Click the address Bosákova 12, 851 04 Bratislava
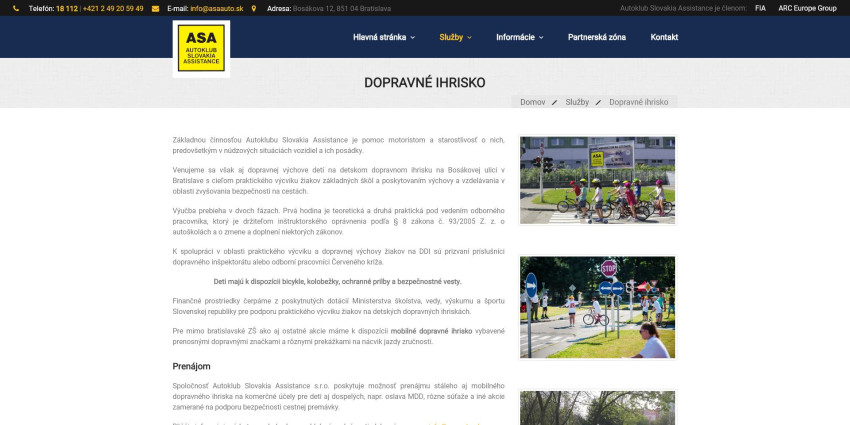The image size is (850, 425). (x=342, y=9)
